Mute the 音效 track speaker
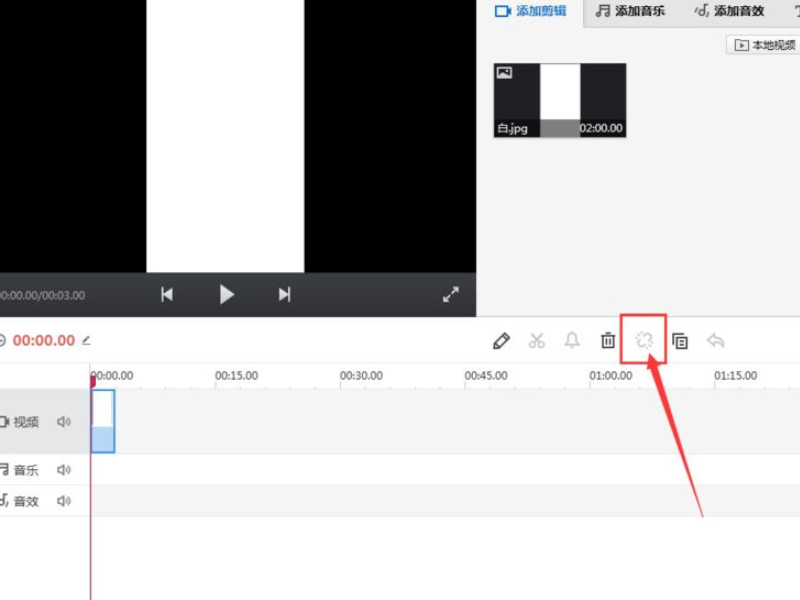Viewport: 800px width, 600px height. [x=64, y=501]
